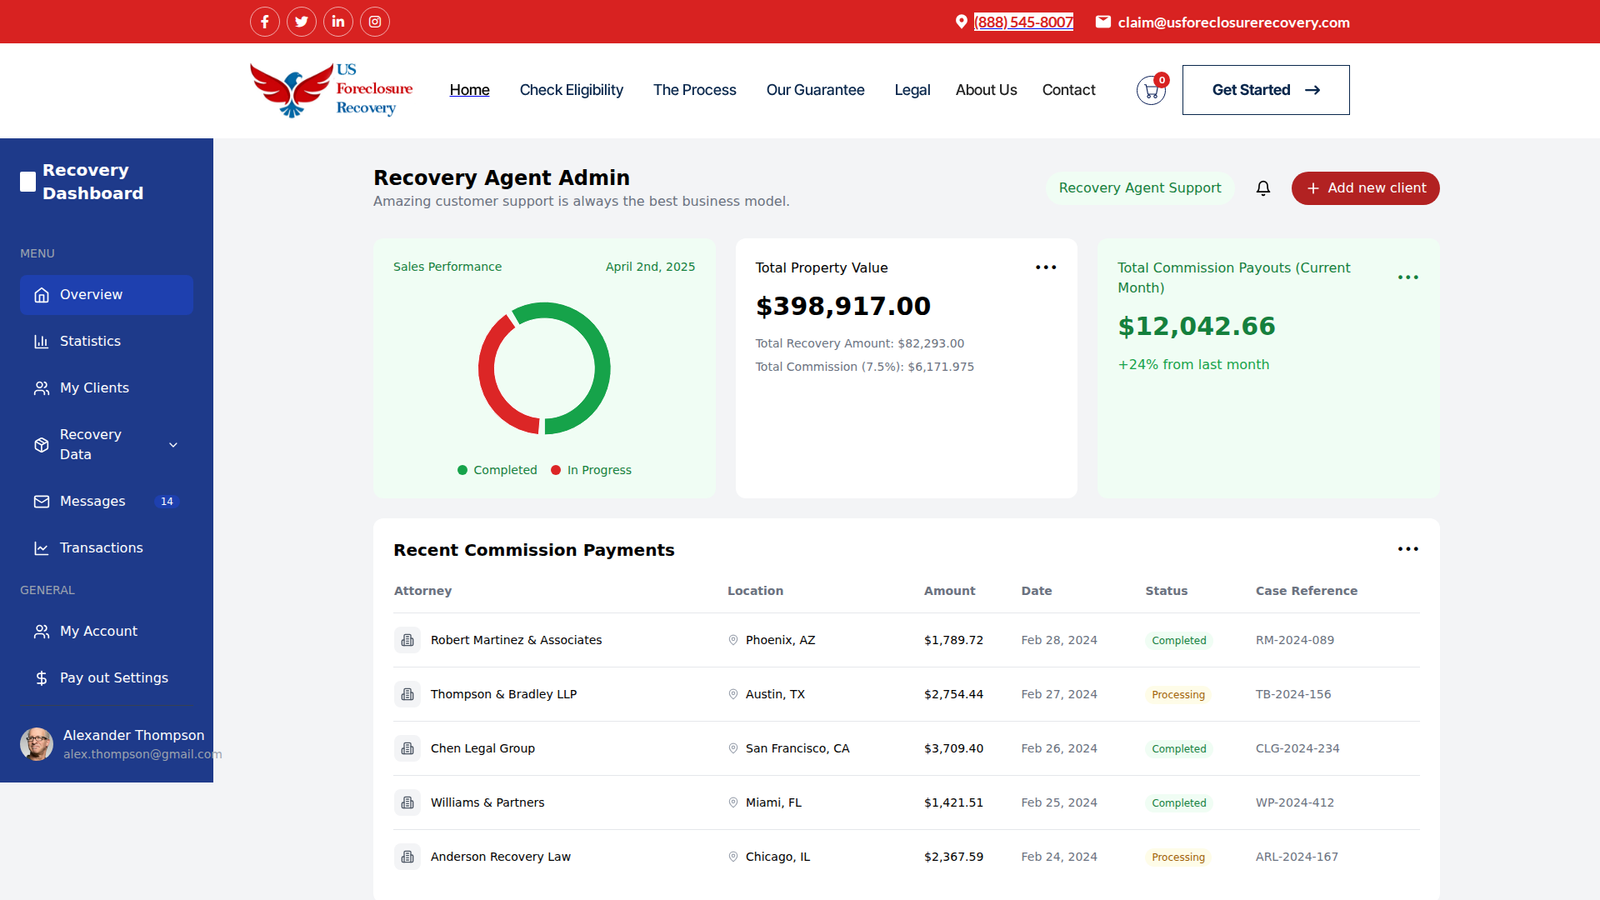This screenshot has width=1600, height=900.
Task: Open My Account settings
Action: coord(98,631)
